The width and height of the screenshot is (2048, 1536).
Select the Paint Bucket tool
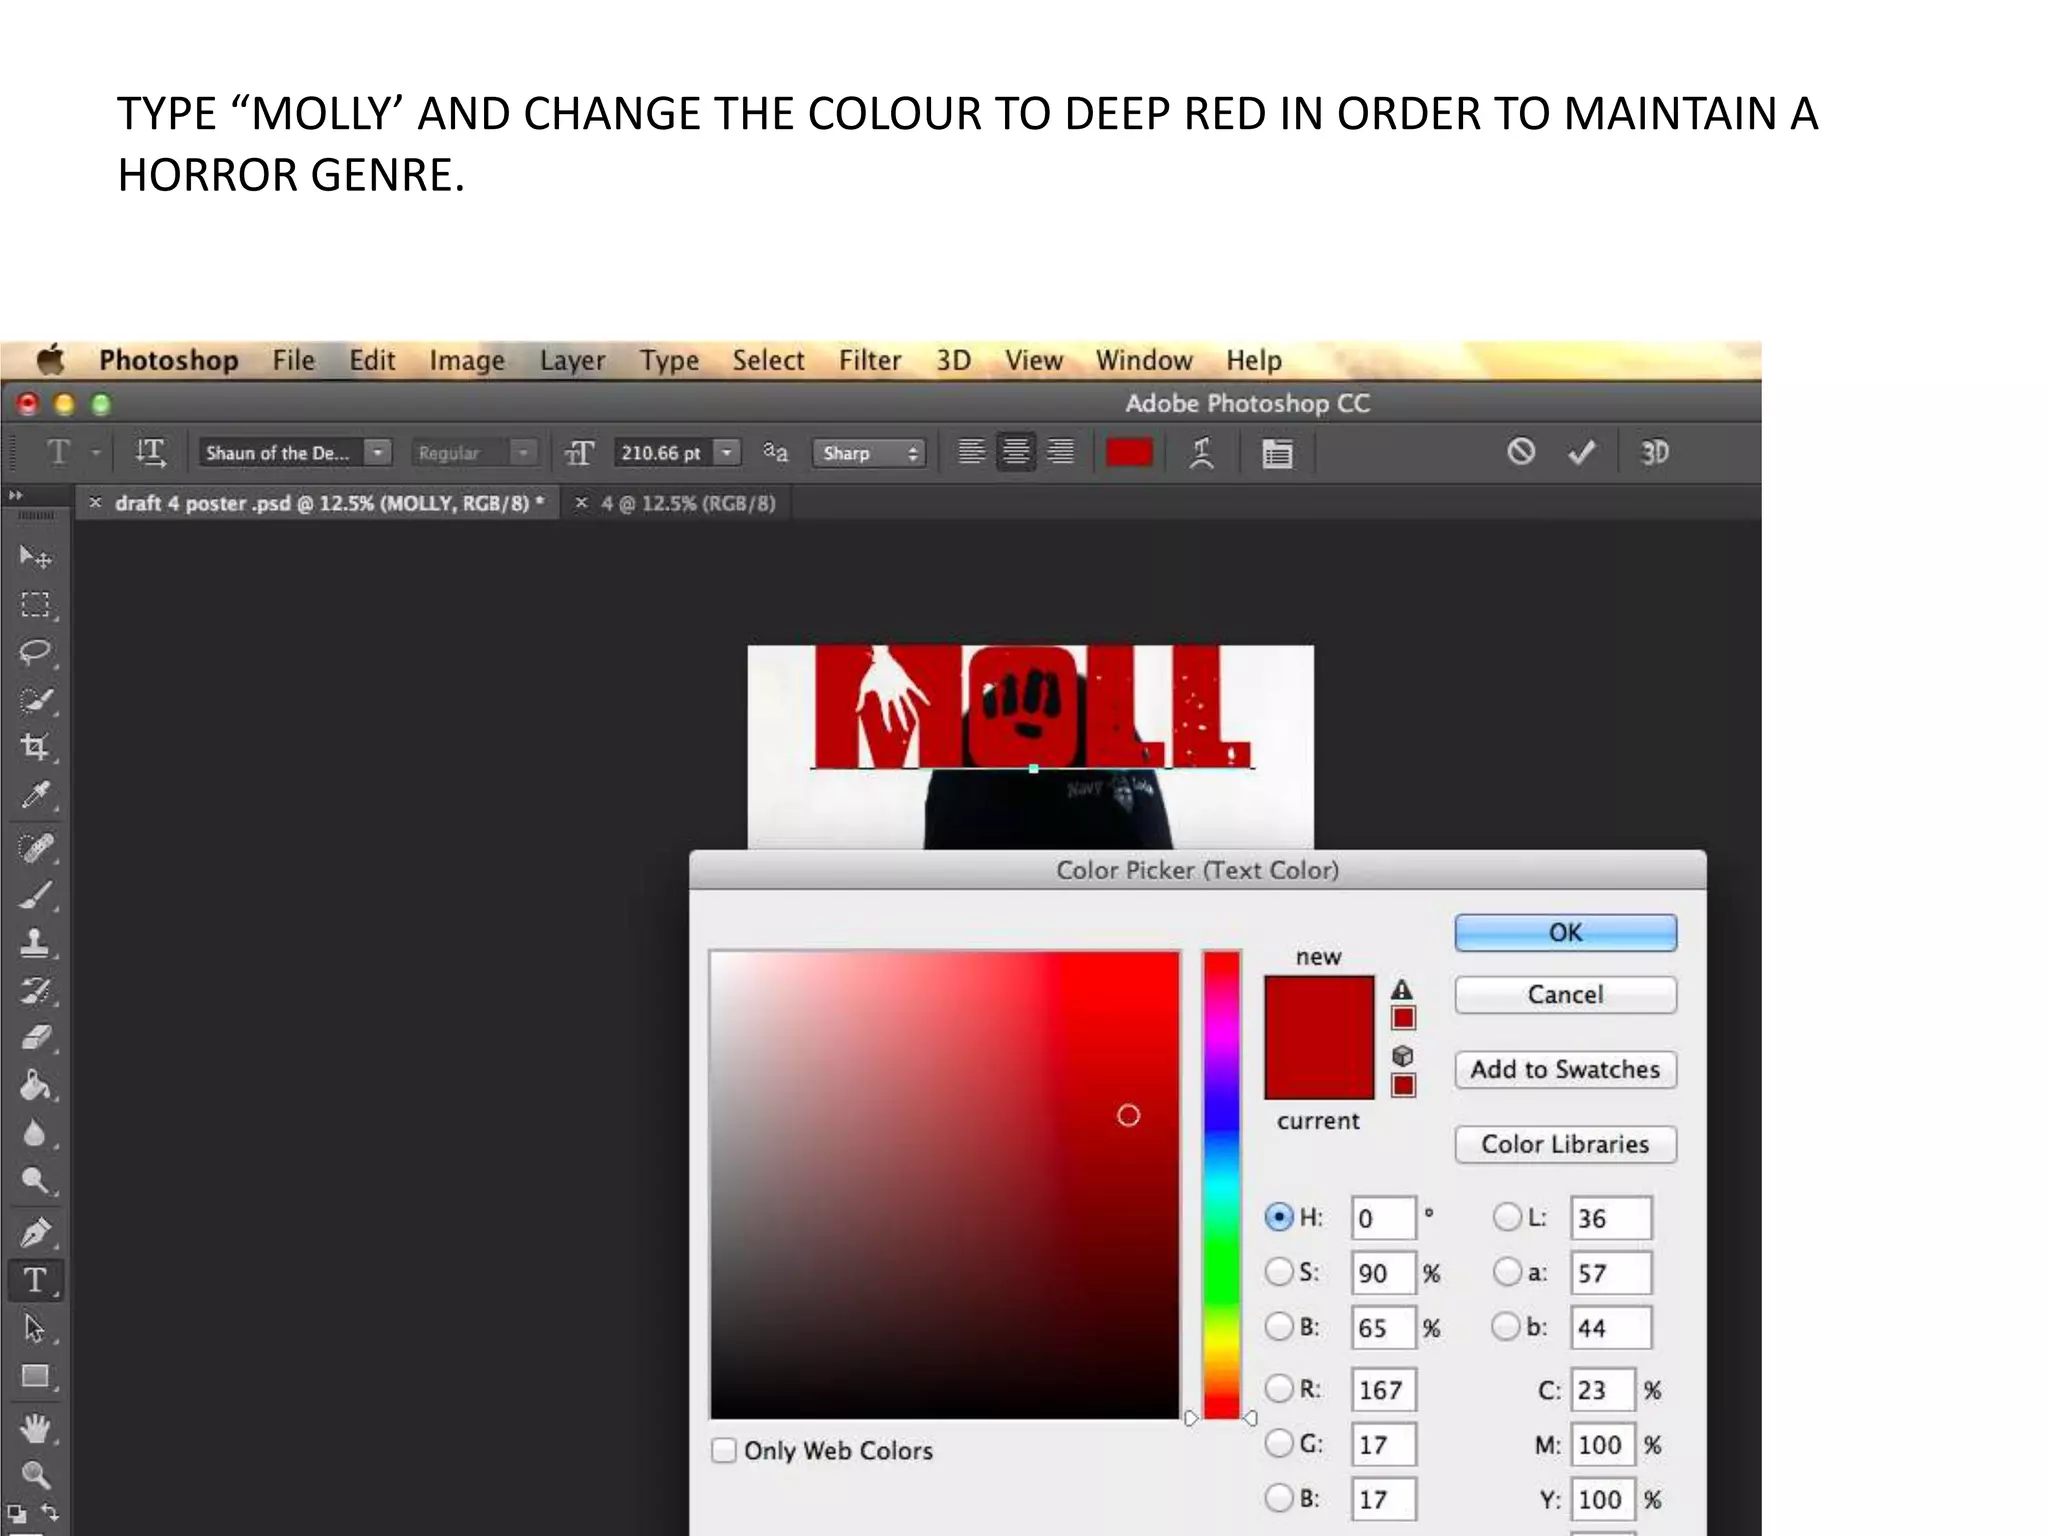coord(35,1085)
